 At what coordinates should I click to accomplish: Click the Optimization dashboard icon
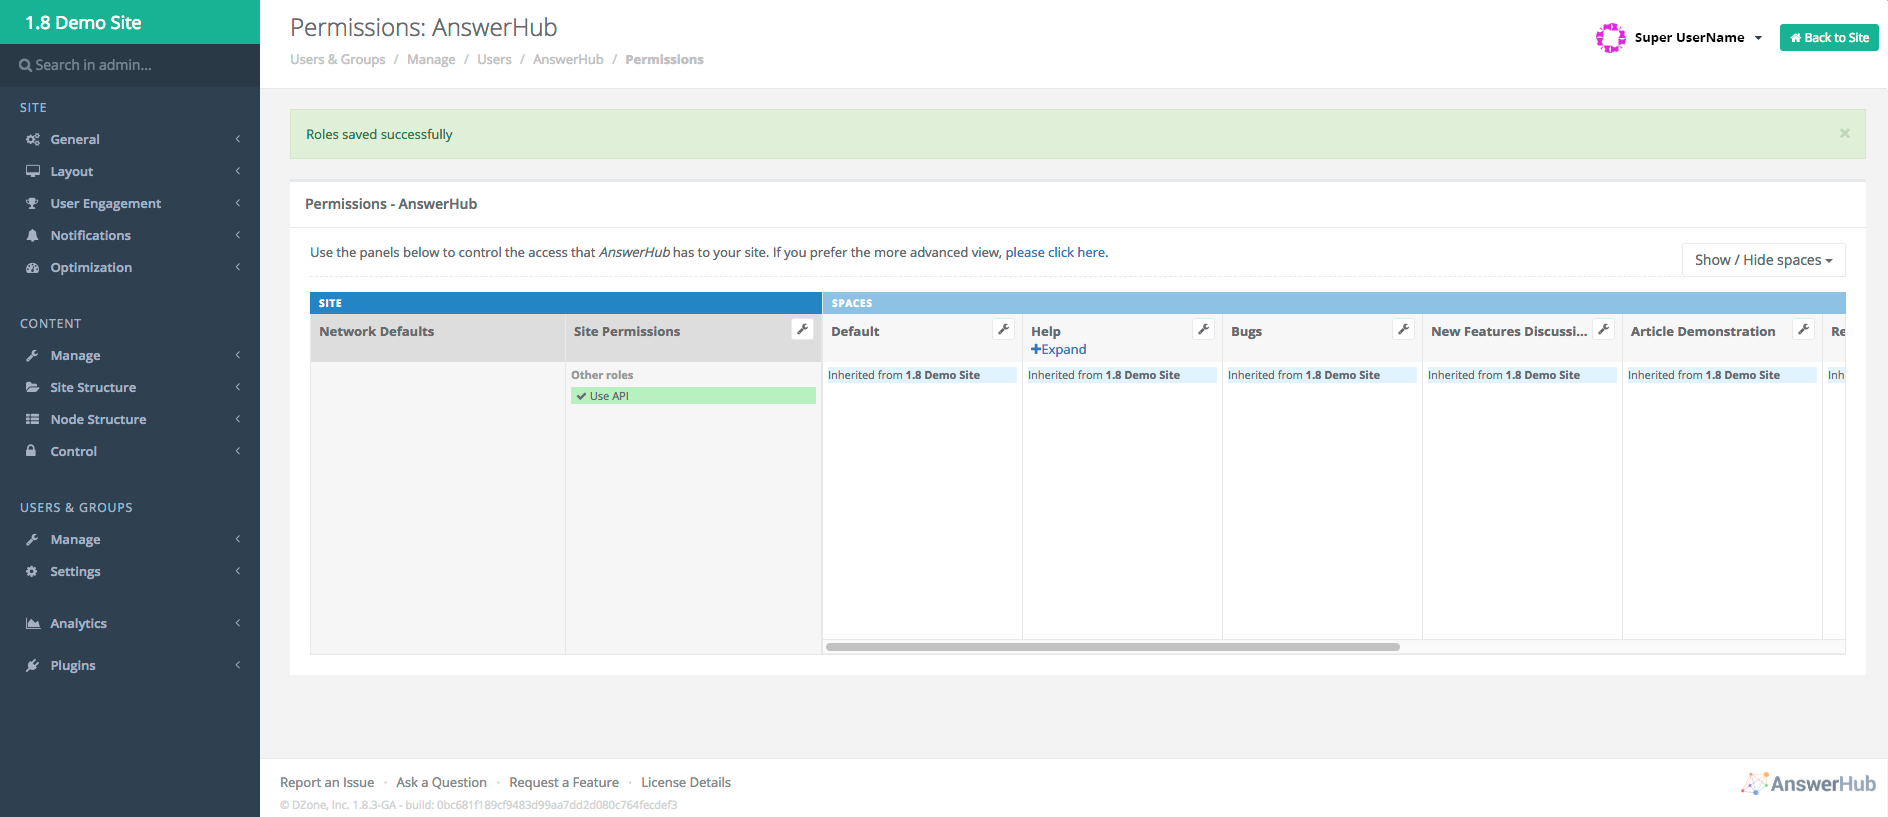click(x=33, y=268)
